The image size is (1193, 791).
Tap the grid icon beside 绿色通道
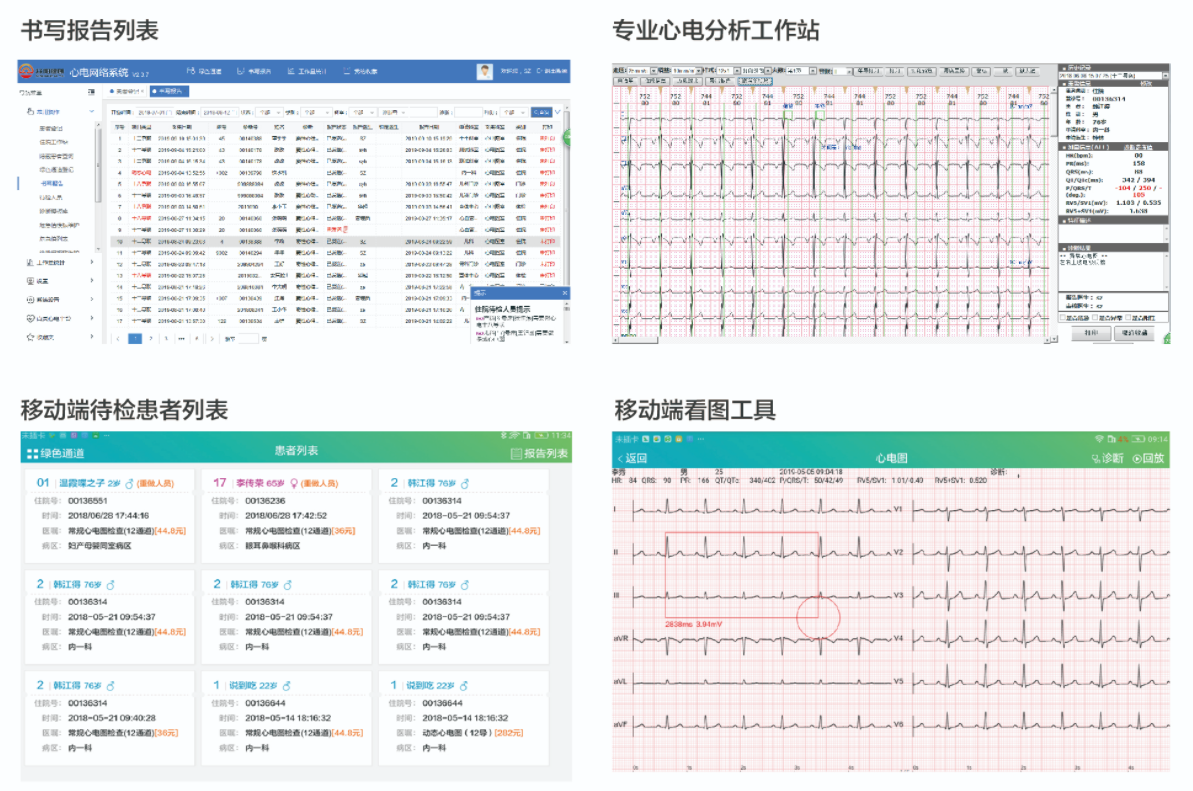pos(32,453)
